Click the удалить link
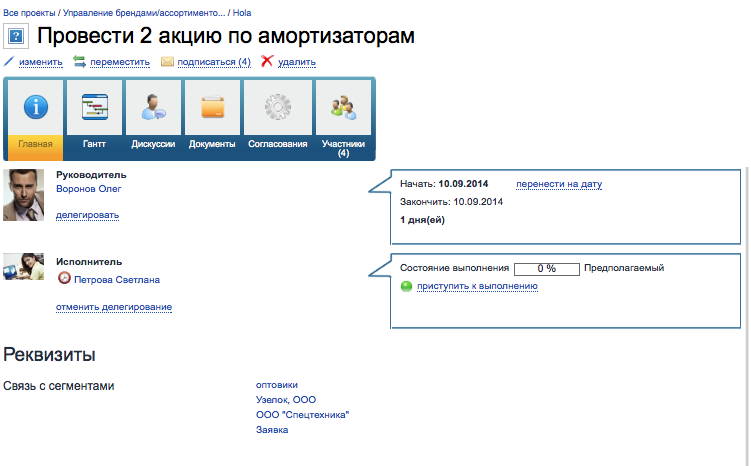This screenshot has width=751, height=466. [x=296, y=62]
